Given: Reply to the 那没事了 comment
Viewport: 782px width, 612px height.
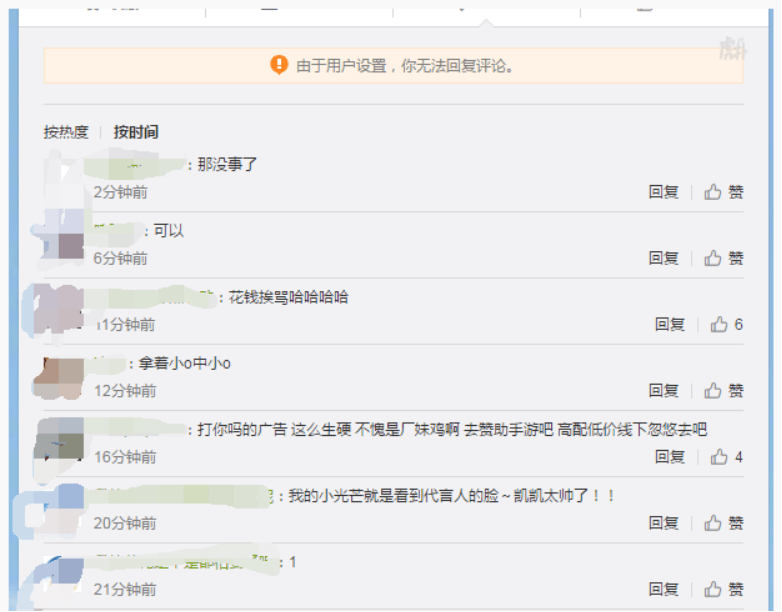Looking at the screenshot, I should point(663,192).
